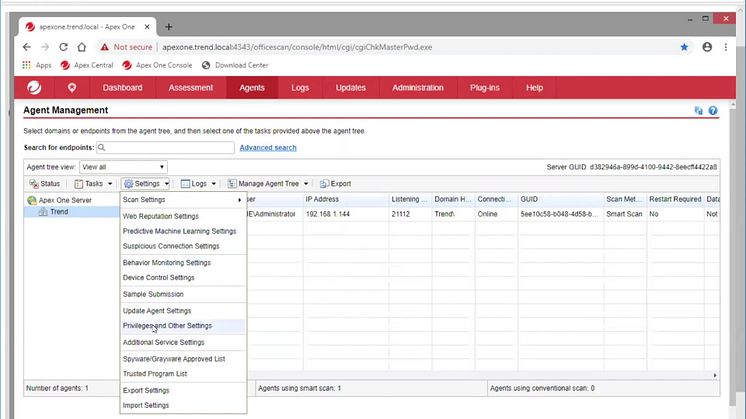Image resolution: width=746 pixels, height=419 pixels.
Task: Open the Apex Central bookmark
Action: [87, 65]
